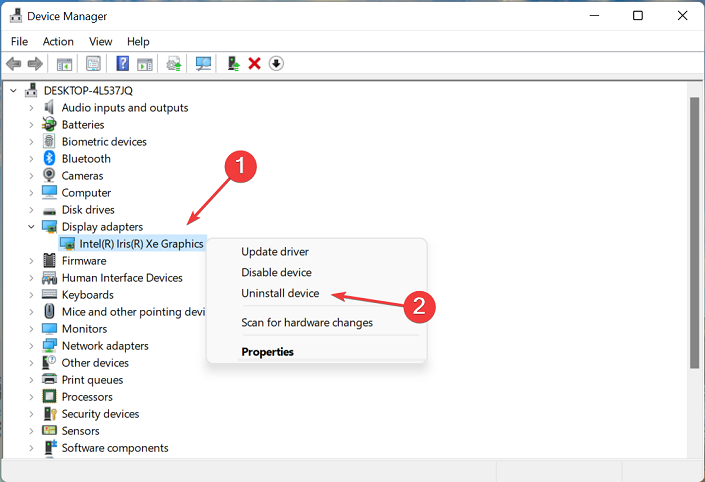
Task: Open the View menu
Action: 100,41
